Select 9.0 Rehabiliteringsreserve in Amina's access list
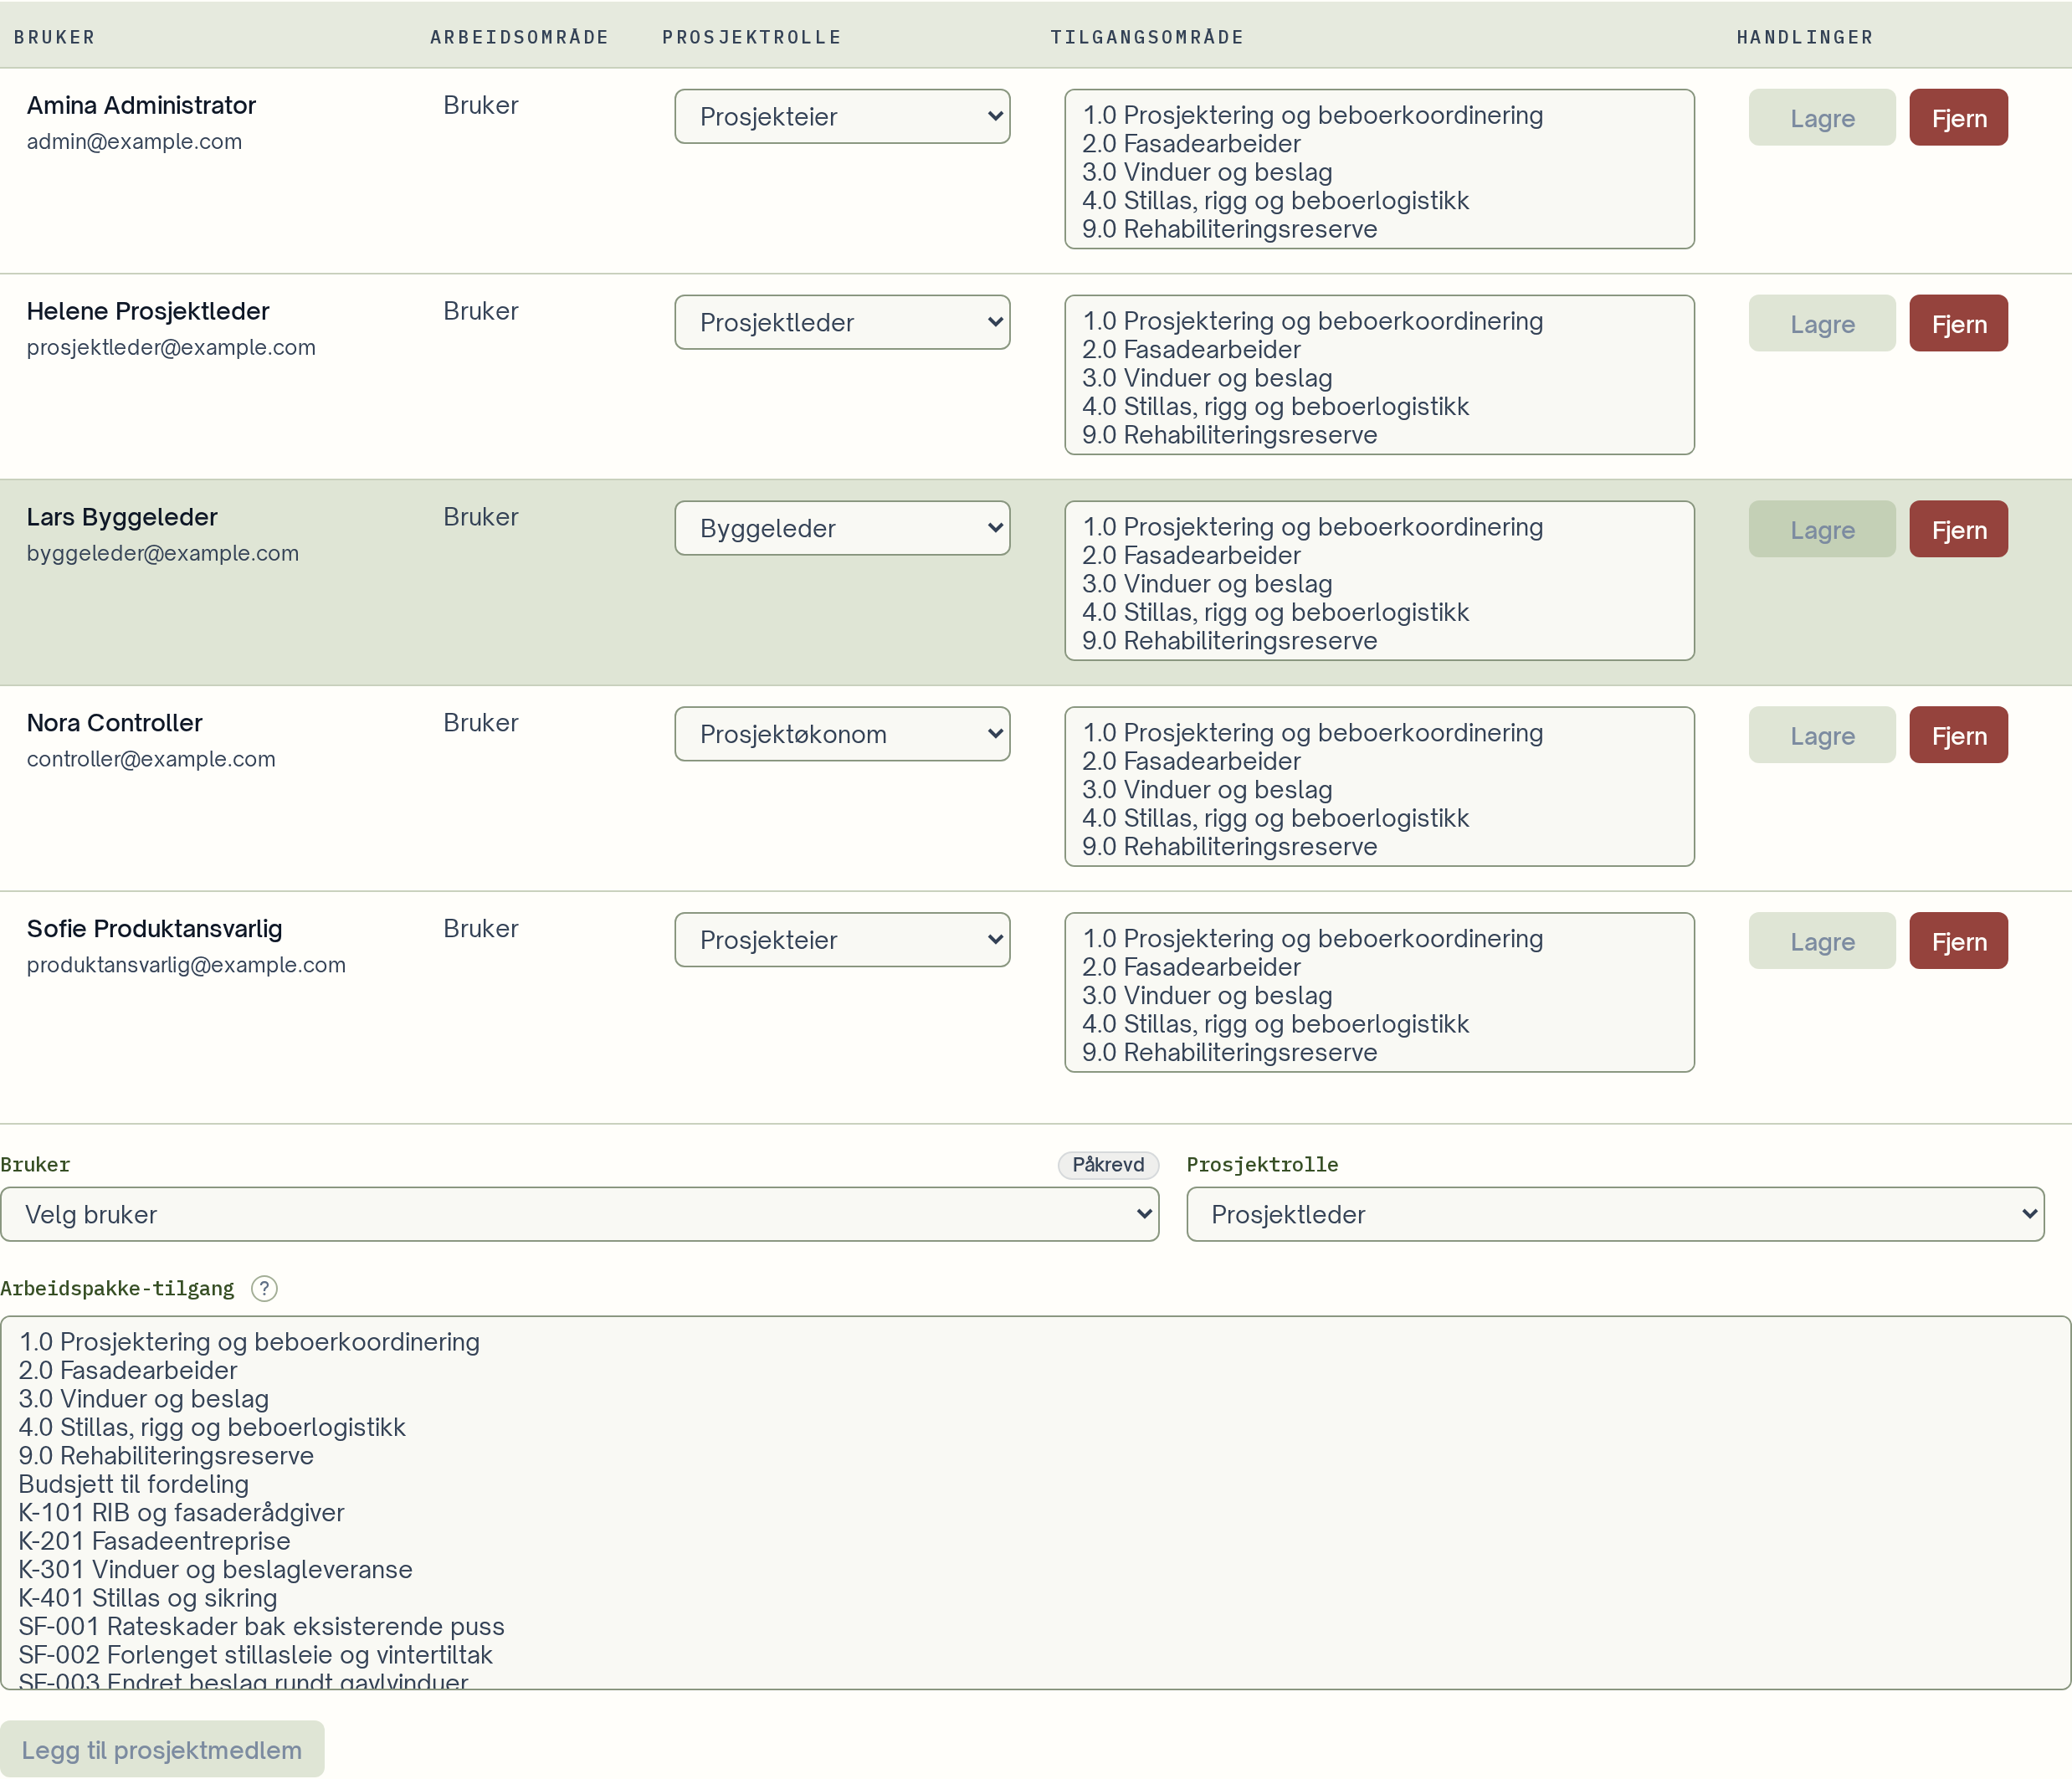Image resolution: width=2072 pixels, height=1779 pixels. [x=1379, y=230]
